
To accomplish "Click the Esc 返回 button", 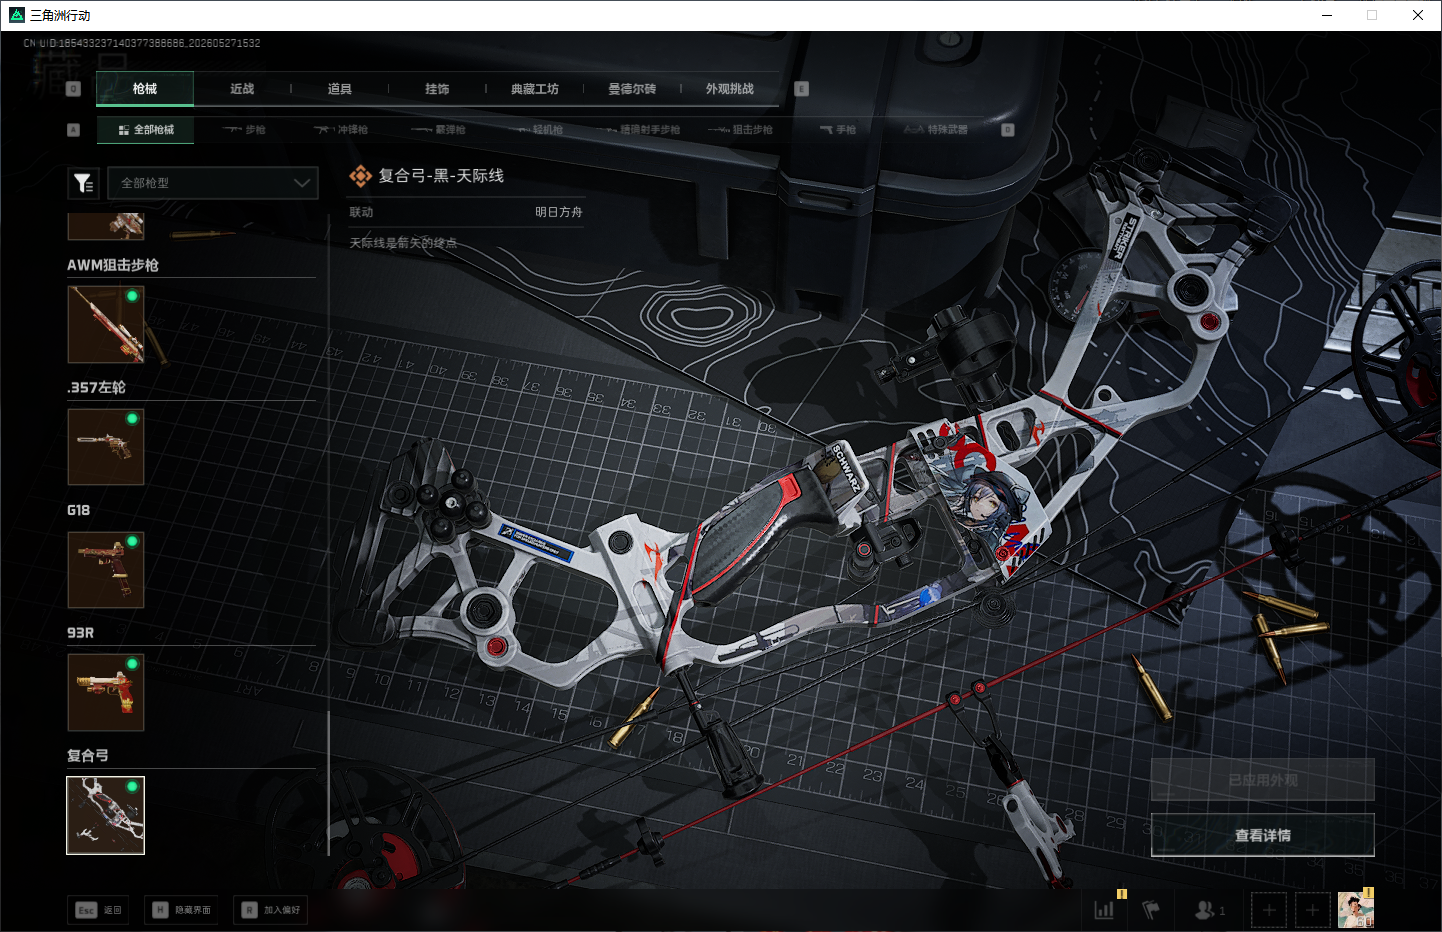I will point(98,910).
